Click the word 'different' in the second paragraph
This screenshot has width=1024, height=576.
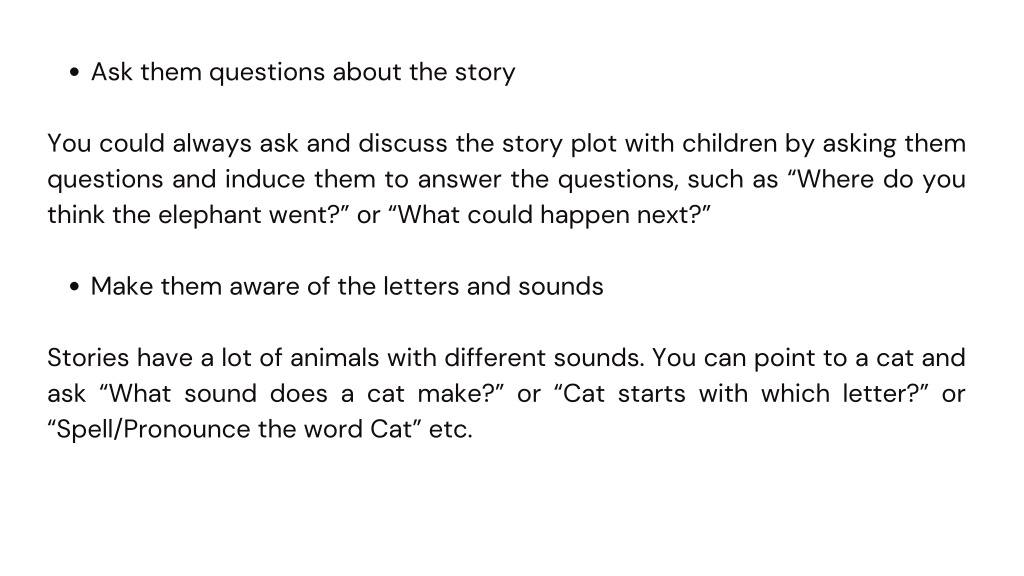[x=496, y=358]
